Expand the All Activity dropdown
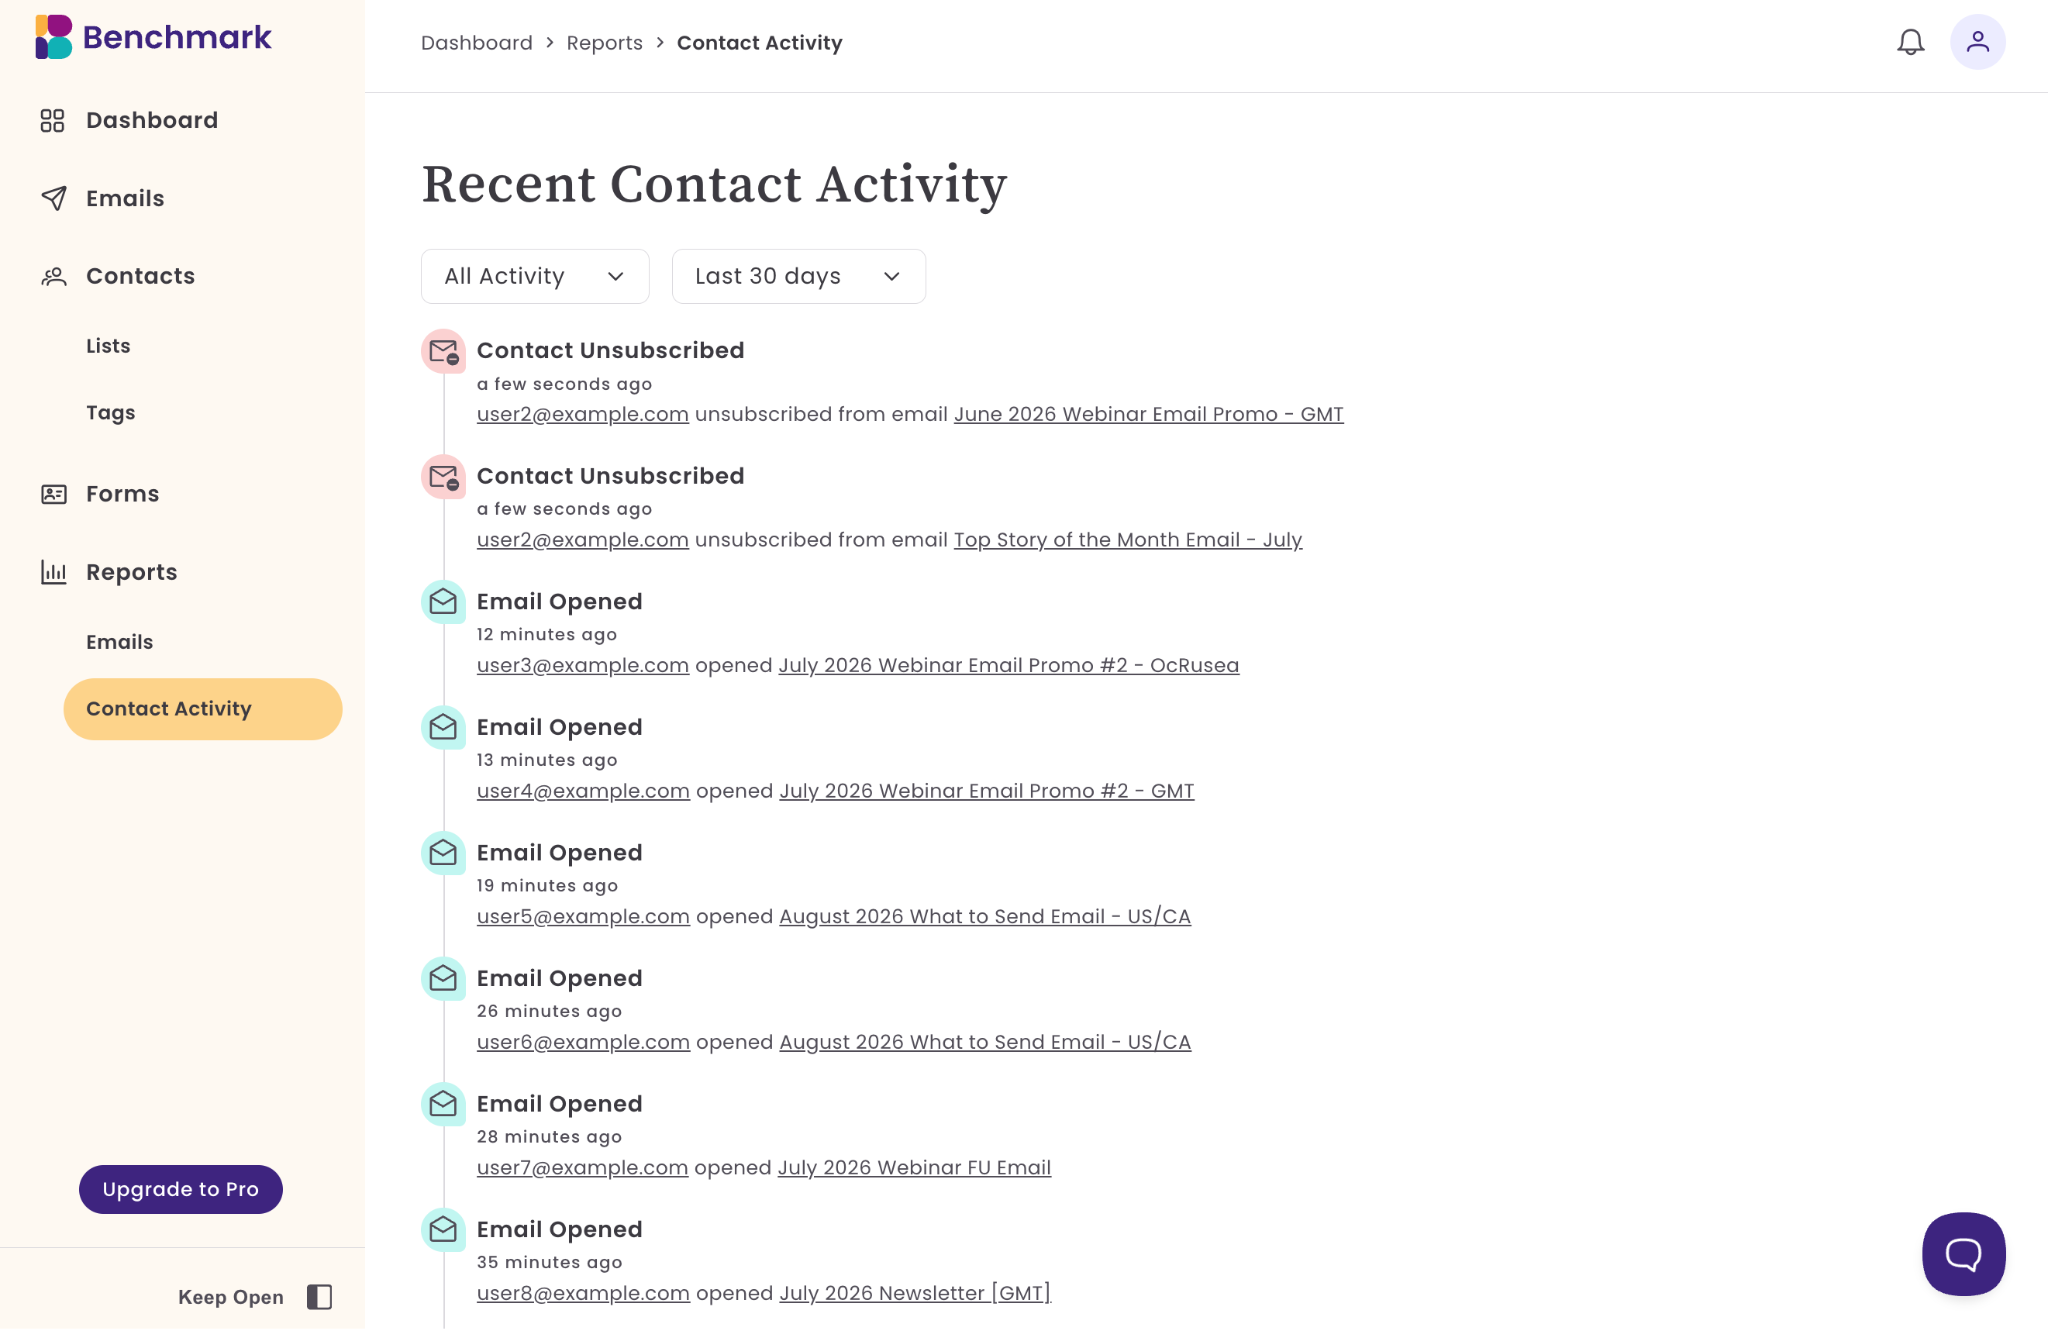 click(535, 276)
